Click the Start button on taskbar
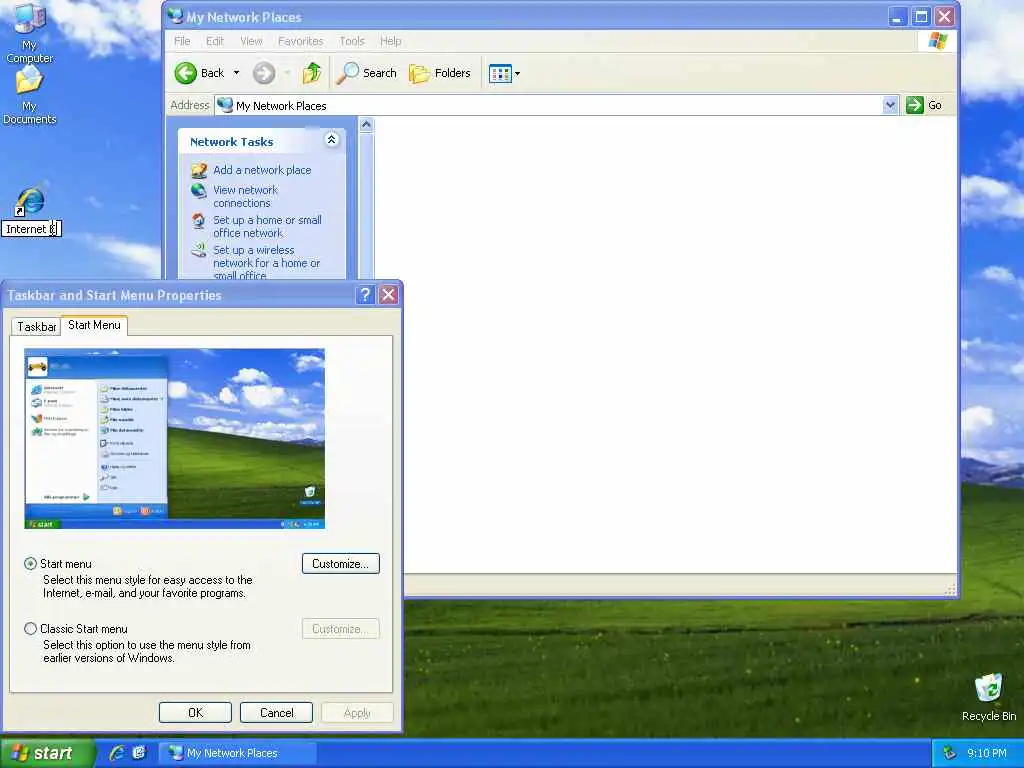Image resolution: width=1024 pixels, height=768 pixels. tap(47, 753)
